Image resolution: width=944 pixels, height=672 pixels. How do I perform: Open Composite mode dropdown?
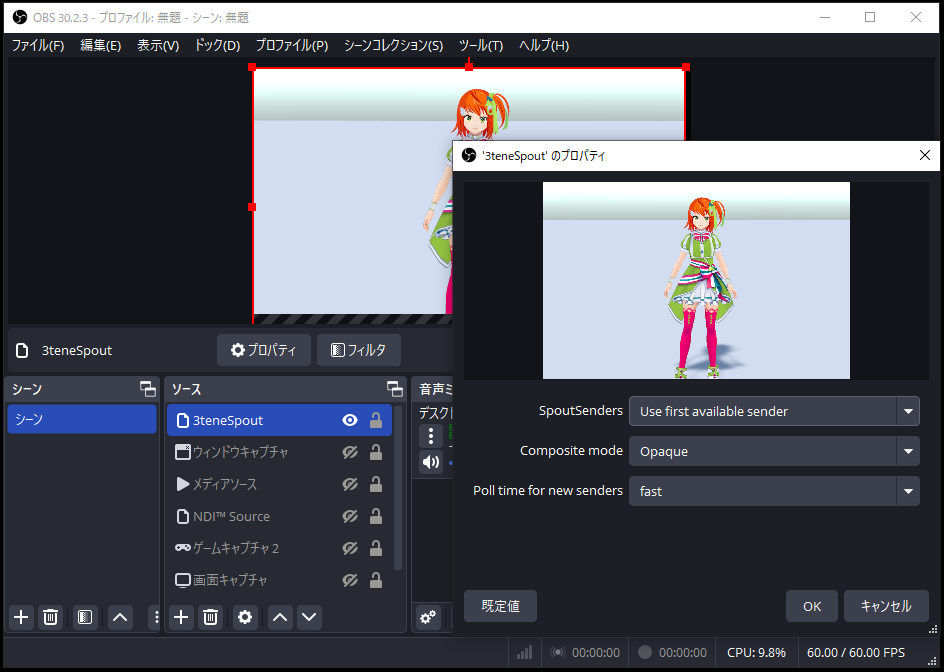click(x=774, y=451)
